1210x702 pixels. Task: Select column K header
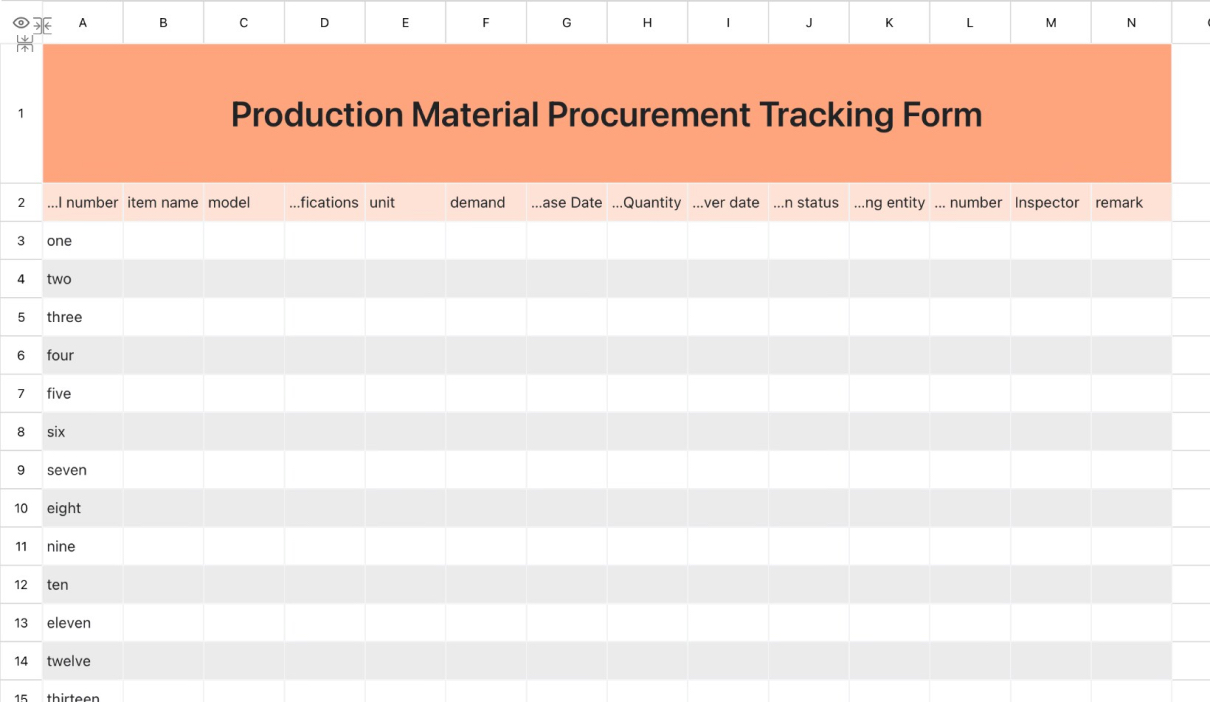(890, 22)
